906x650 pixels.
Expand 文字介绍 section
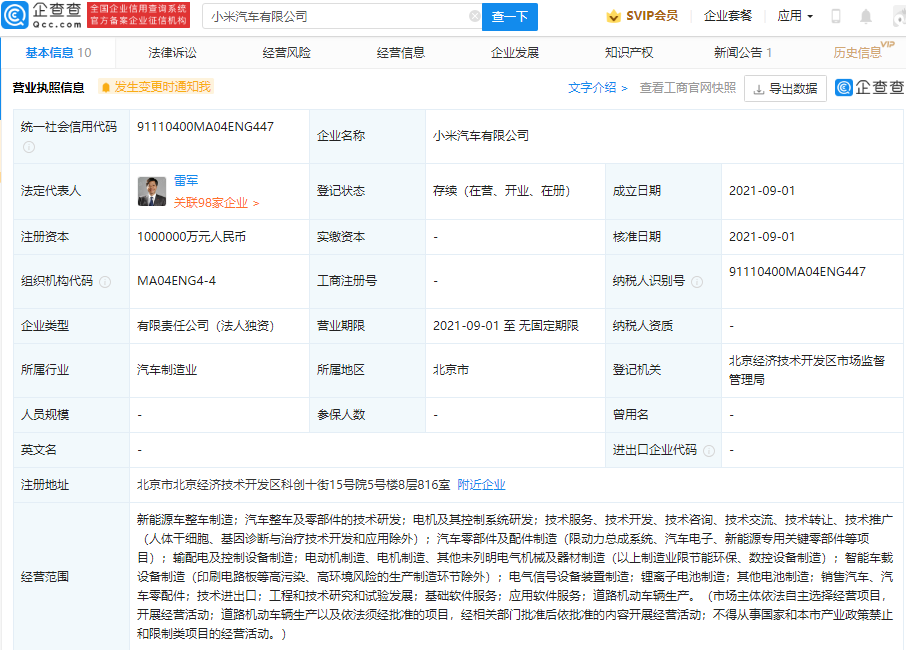coord(597,88)
